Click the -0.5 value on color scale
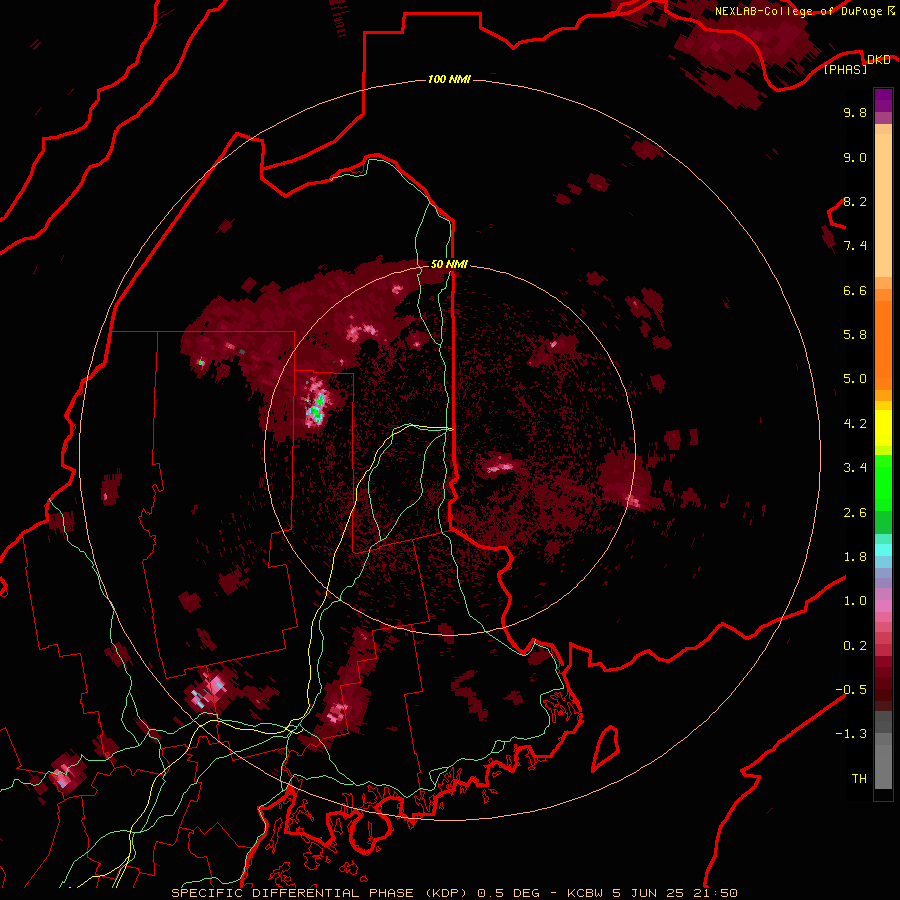 [x=851, y=689]
